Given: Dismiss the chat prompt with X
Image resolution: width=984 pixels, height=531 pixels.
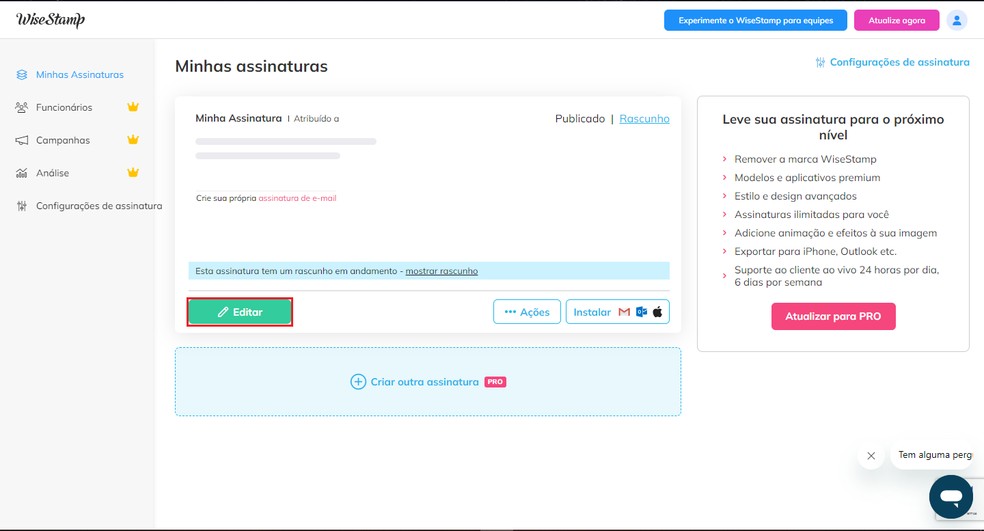Looking at the screenshot, I should click(x=871, y=456).
